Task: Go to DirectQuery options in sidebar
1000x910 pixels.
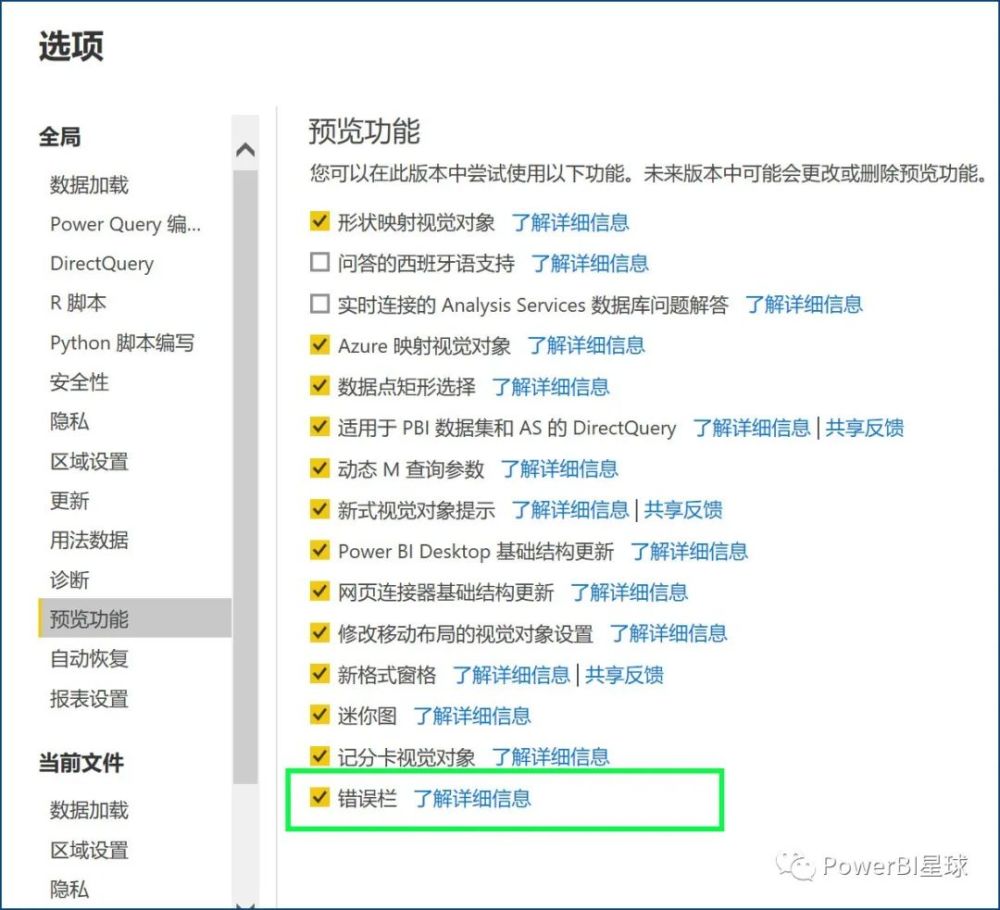Action: 102,264
